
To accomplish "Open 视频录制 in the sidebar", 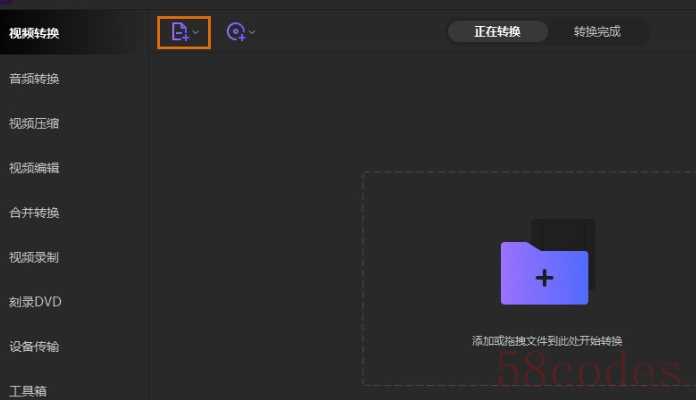I will (x=35, y=257).
